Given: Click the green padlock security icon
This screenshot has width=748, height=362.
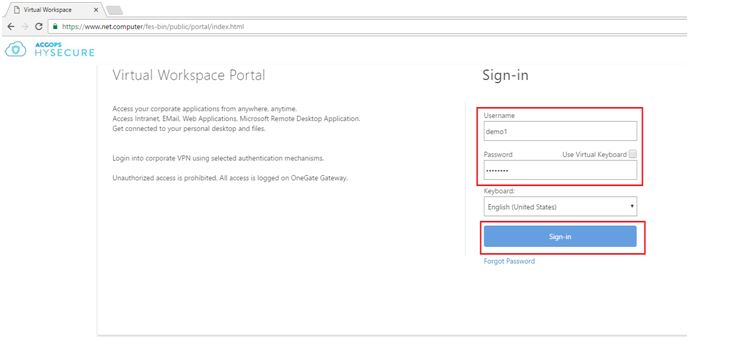Looking at the screenshot, I should [55, 27].
